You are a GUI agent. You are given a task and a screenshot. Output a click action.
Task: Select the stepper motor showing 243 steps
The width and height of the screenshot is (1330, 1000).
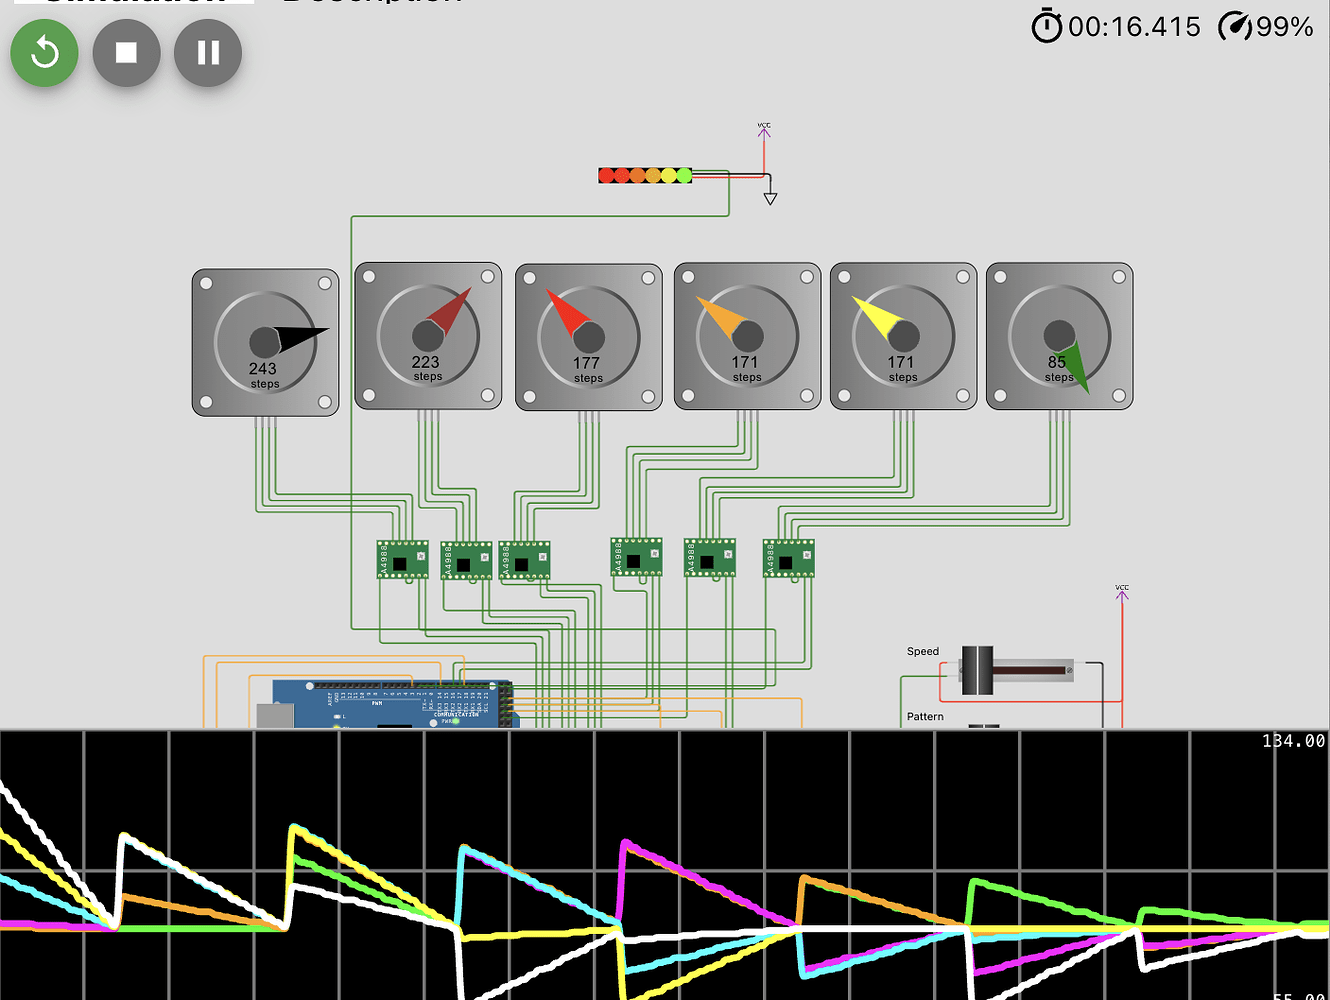pos(265,335)
